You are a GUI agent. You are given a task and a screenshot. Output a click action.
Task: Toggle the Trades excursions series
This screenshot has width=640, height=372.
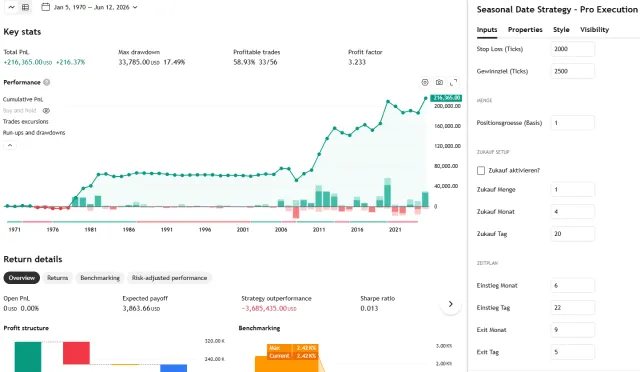[x=25, y=122]
